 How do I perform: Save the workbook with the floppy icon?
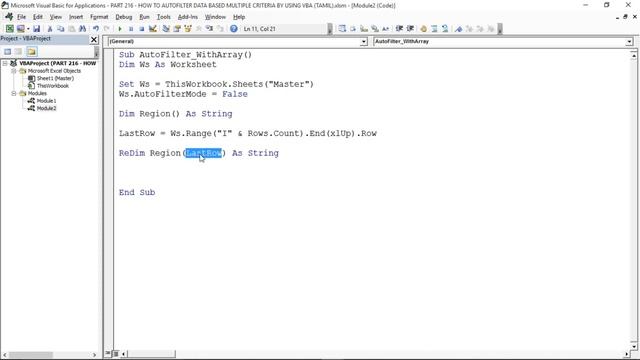coord(36,29)
